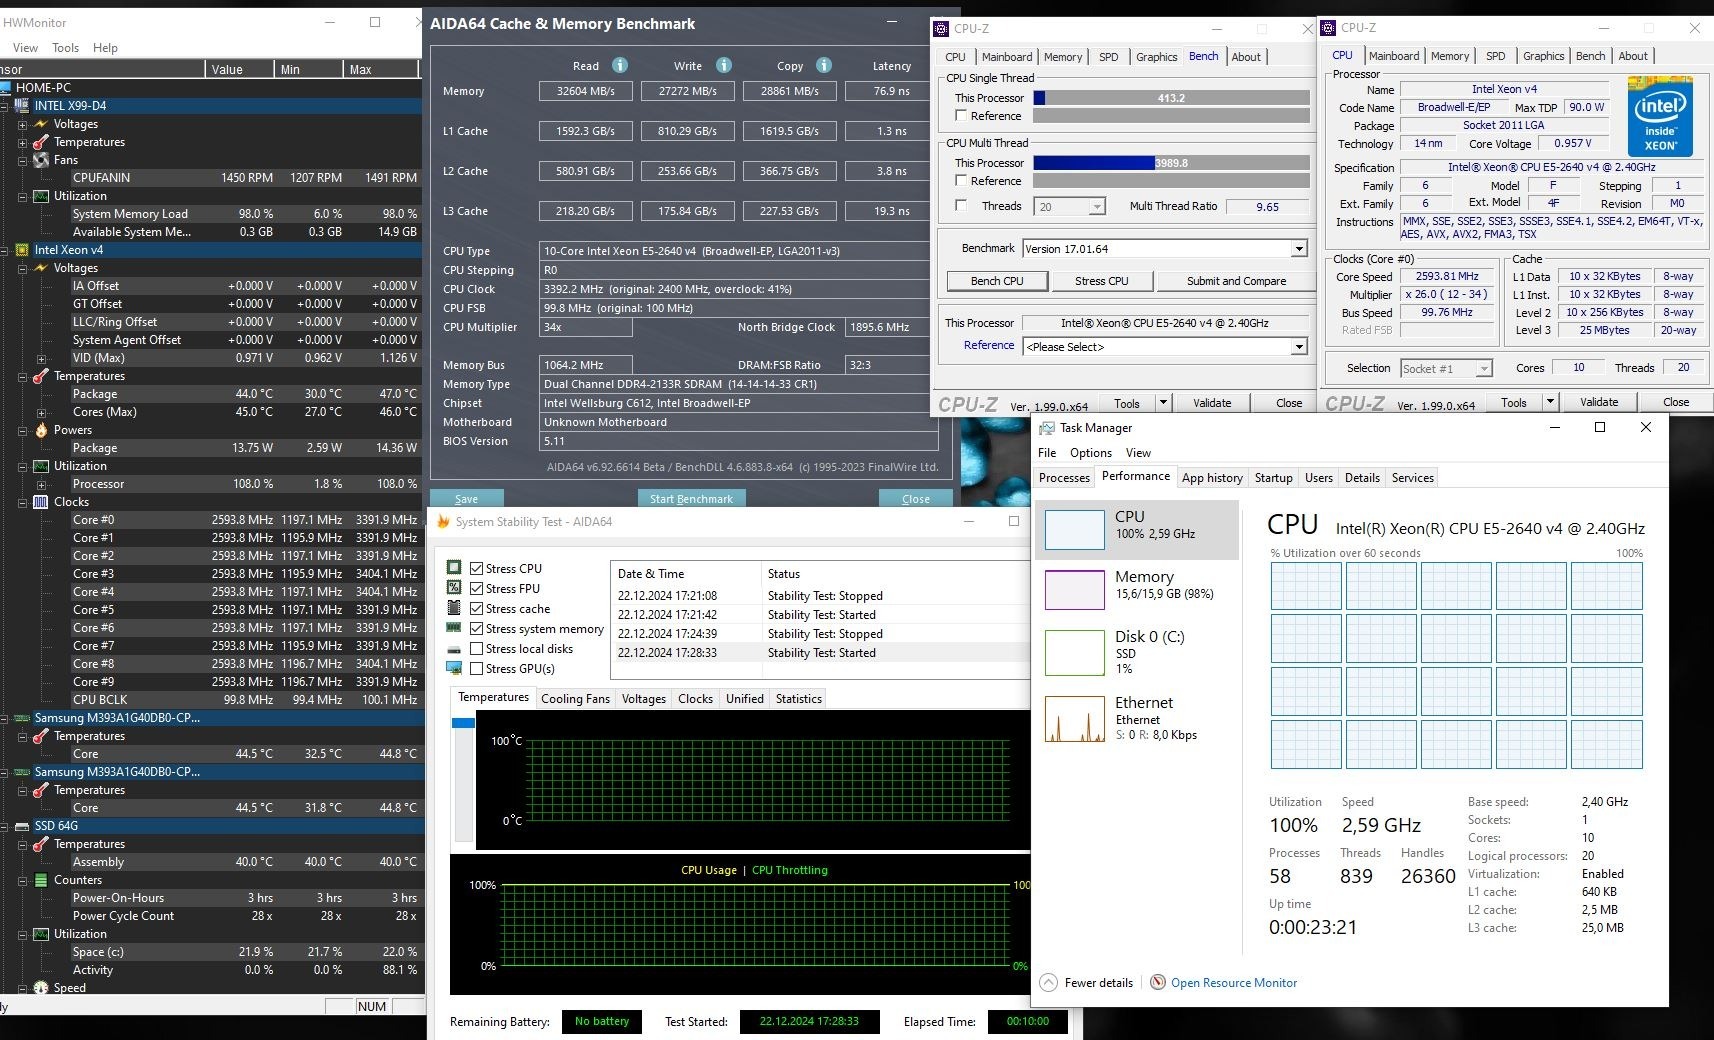The height and width of the screenshot is (1040, 1714).
Task: Tick the Threads checkbox in CPU-Z Bench
Action: click(961, 206)
